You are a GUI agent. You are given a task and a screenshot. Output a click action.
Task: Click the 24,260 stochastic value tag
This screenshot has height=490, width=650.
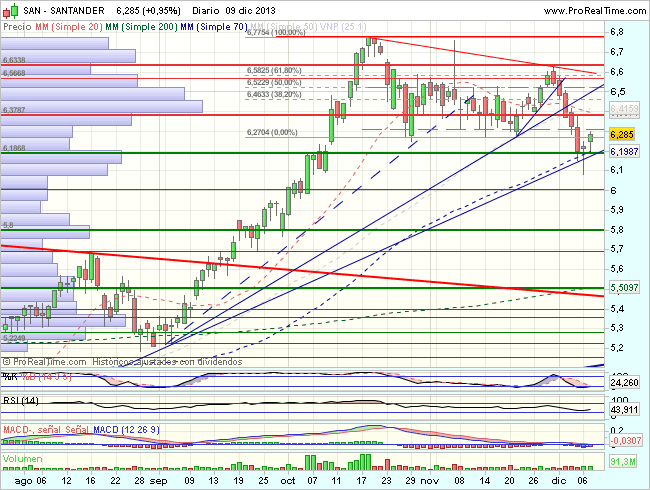[624, 383]
